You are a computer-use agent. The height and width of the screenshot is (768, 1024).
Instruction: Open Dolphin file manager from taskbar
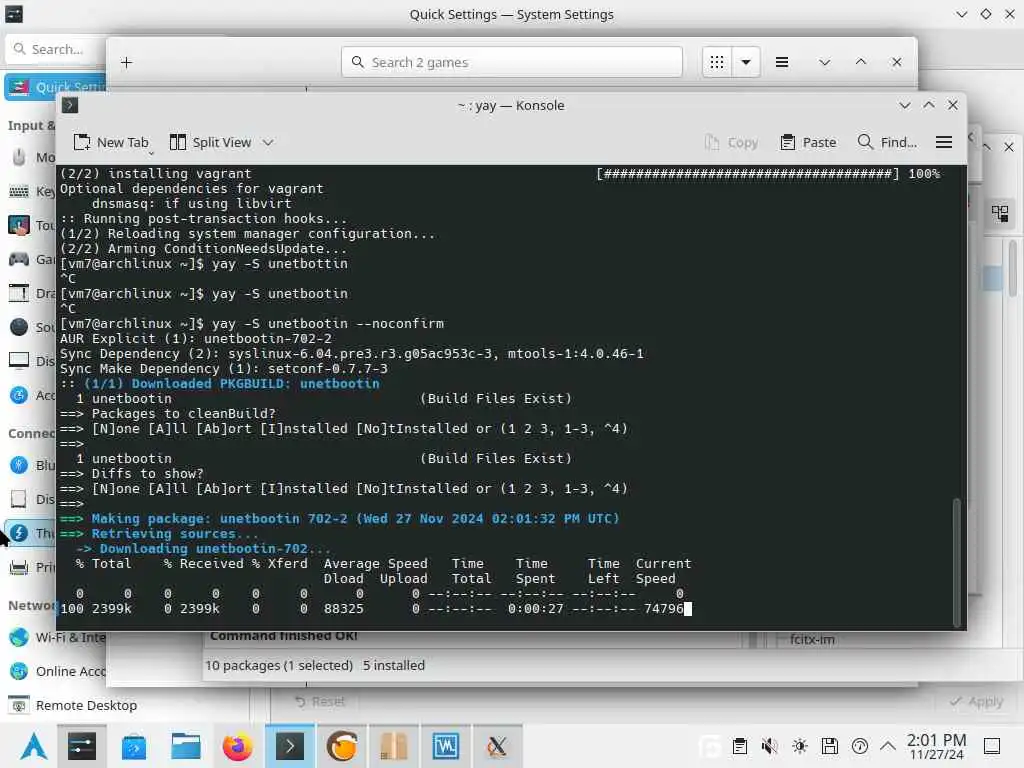coord(185,746)
